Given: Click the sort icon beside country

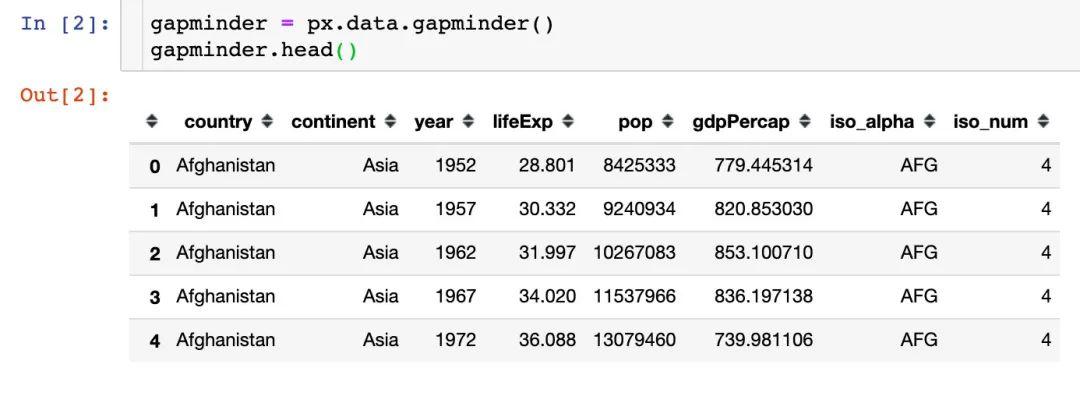Looking at the screenshot, I should 267,122.
